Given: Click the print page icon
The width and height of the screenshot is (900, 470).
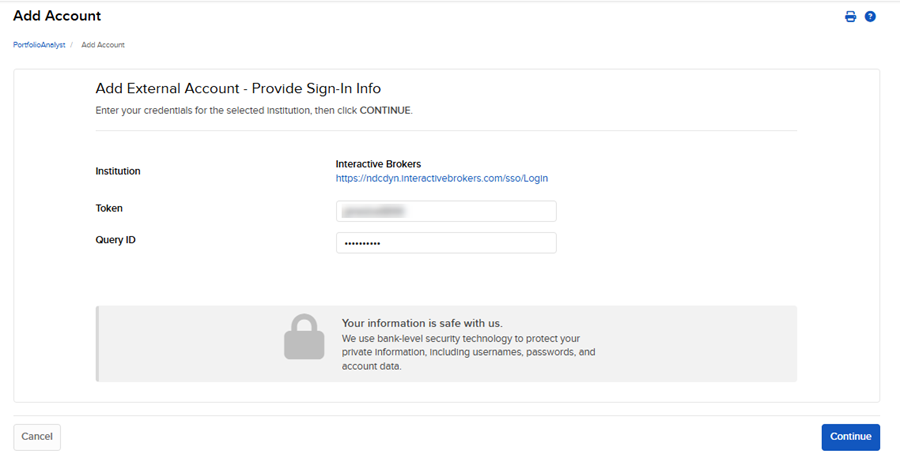Looking at the screenshot, I should click(x=850, y=17).
